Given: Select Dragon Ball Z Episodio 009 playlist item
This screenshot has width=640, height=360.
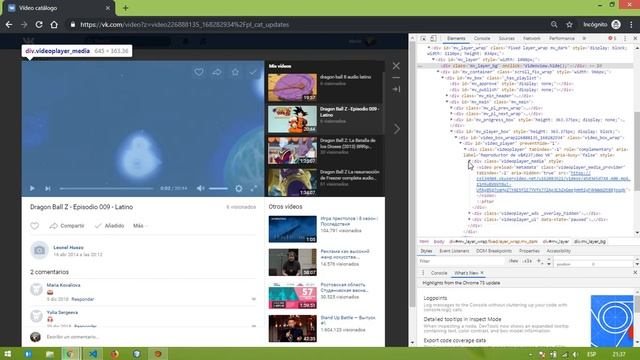Looking at the screenshot, I should [324, 119].
